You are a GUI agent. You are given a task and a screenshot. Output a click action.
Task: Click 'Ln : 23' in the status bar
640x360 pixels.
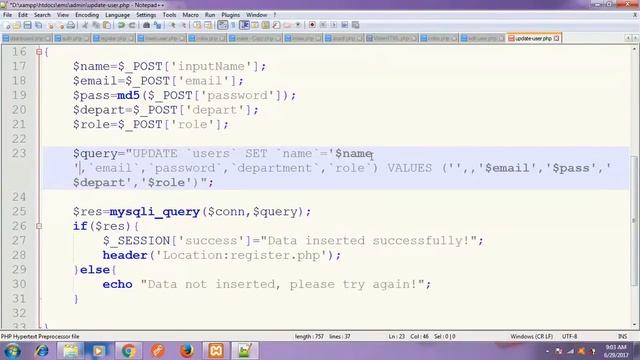[397, 337]
